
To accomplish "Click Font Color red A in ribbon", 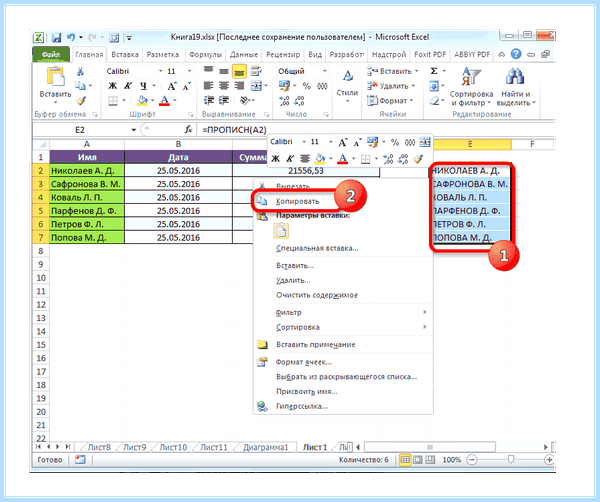I will pos(165,101).
